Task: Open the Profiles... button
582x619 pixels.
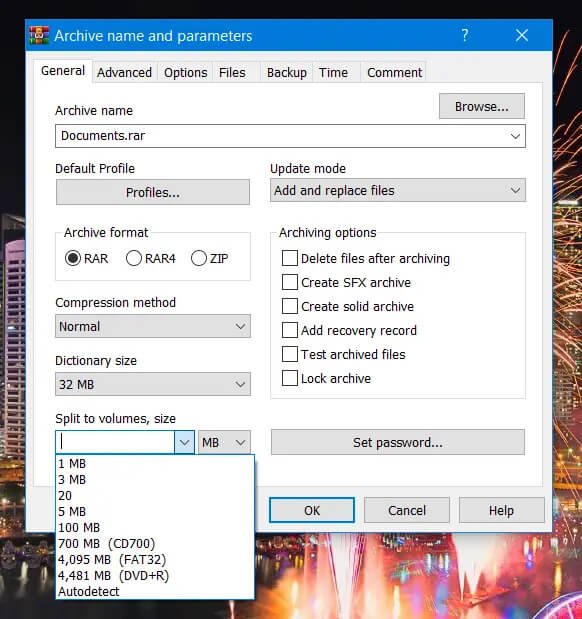Action: pyautogui.click(x=153, y=192)
